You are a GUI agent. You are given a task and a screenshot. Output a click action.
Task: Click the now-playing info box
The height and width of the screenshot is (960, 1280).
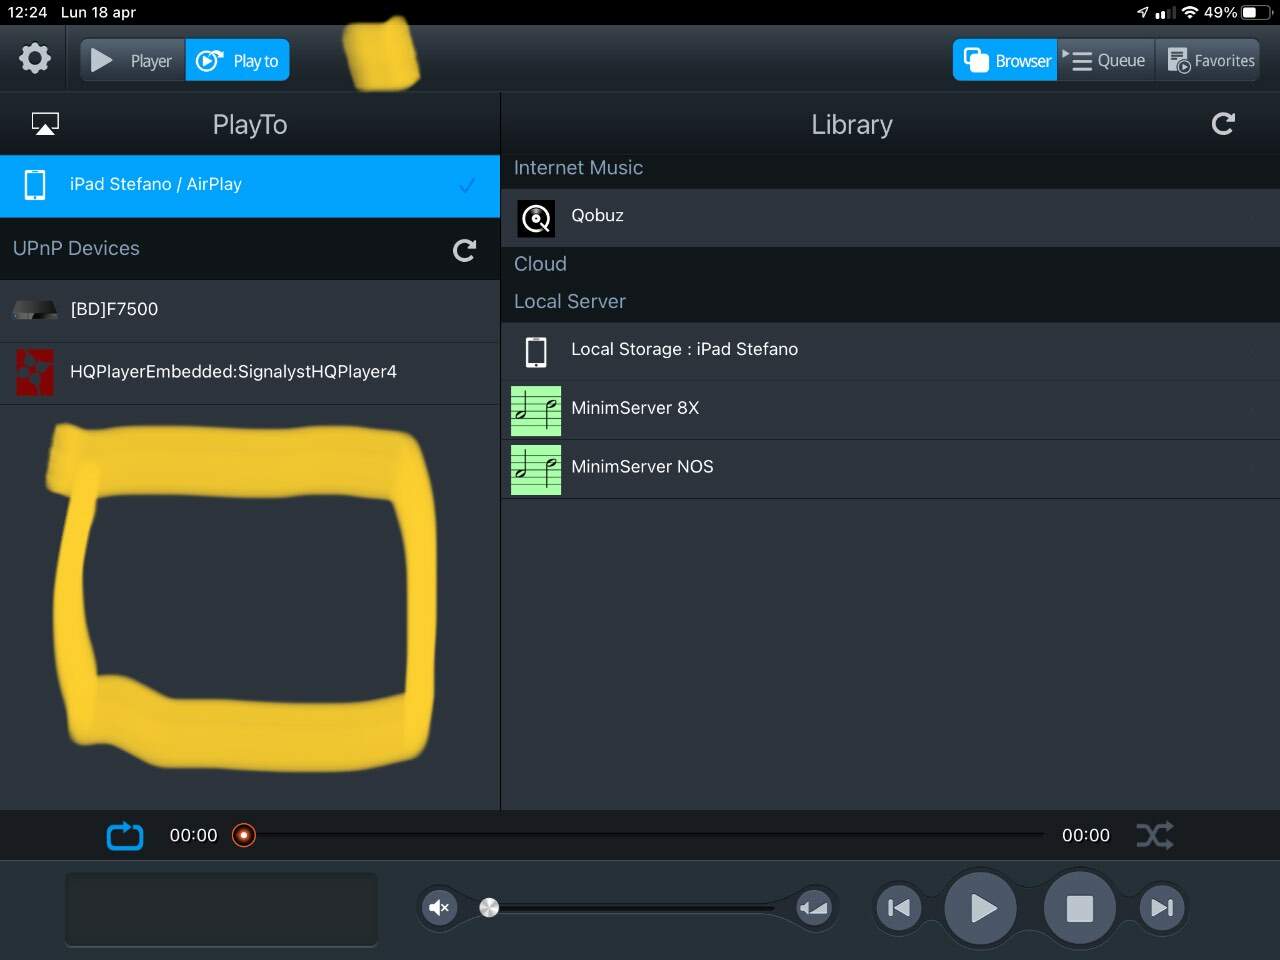click(x=221, y=908)
